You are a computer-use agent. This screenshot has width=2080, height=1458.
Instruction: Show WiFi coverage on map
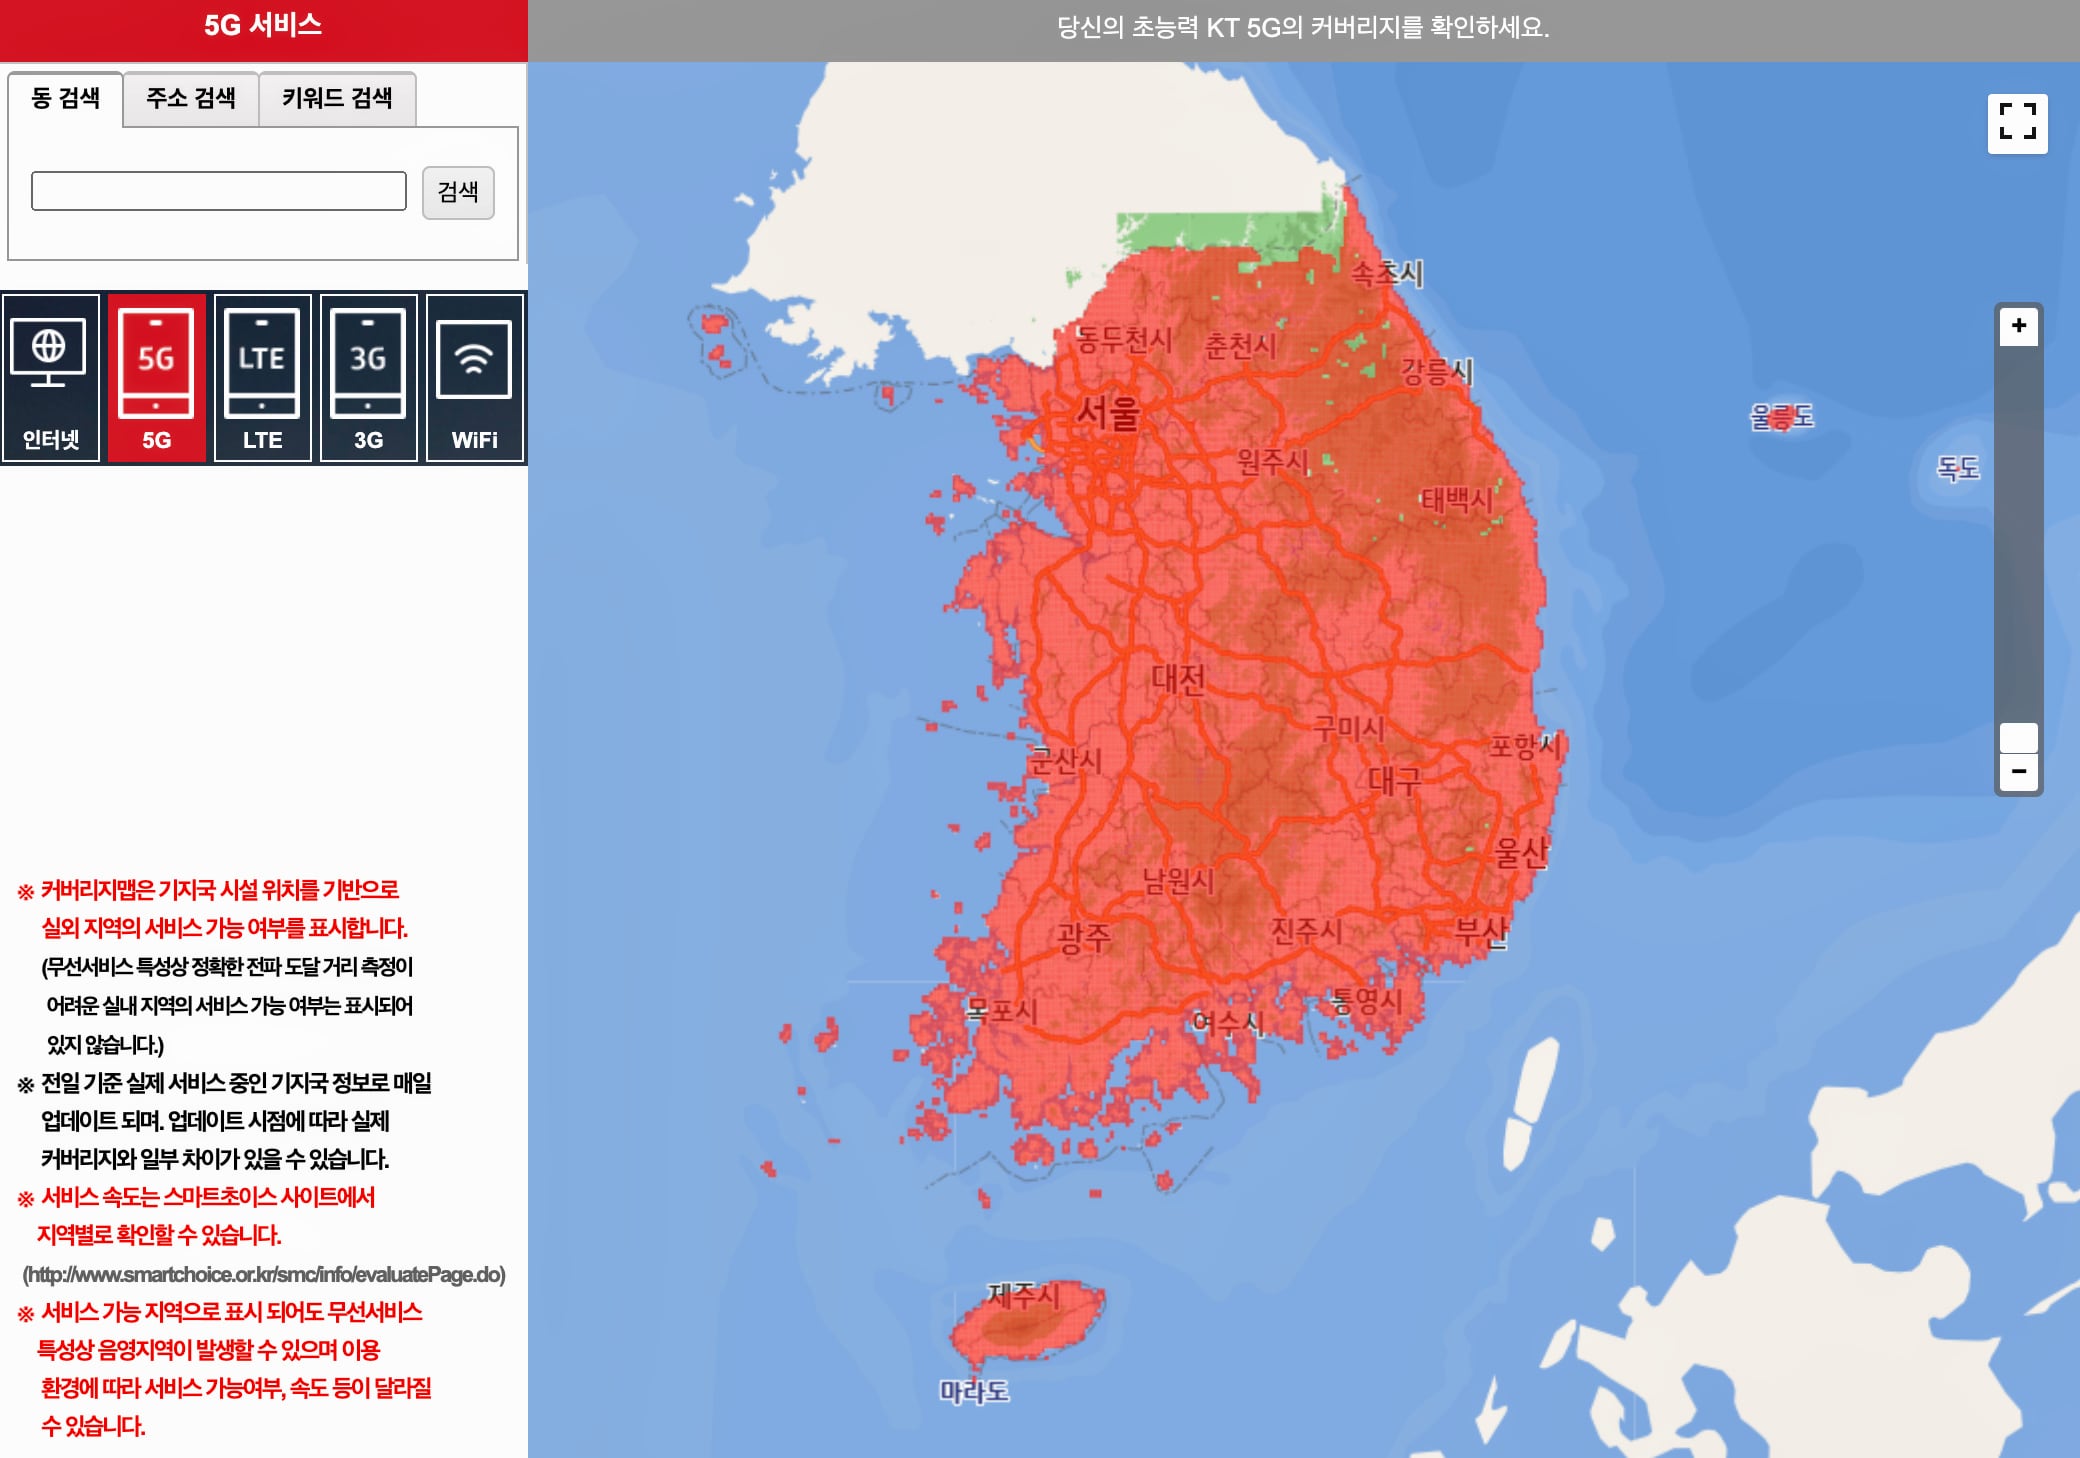pyautogui.click(x=474, y=378)
